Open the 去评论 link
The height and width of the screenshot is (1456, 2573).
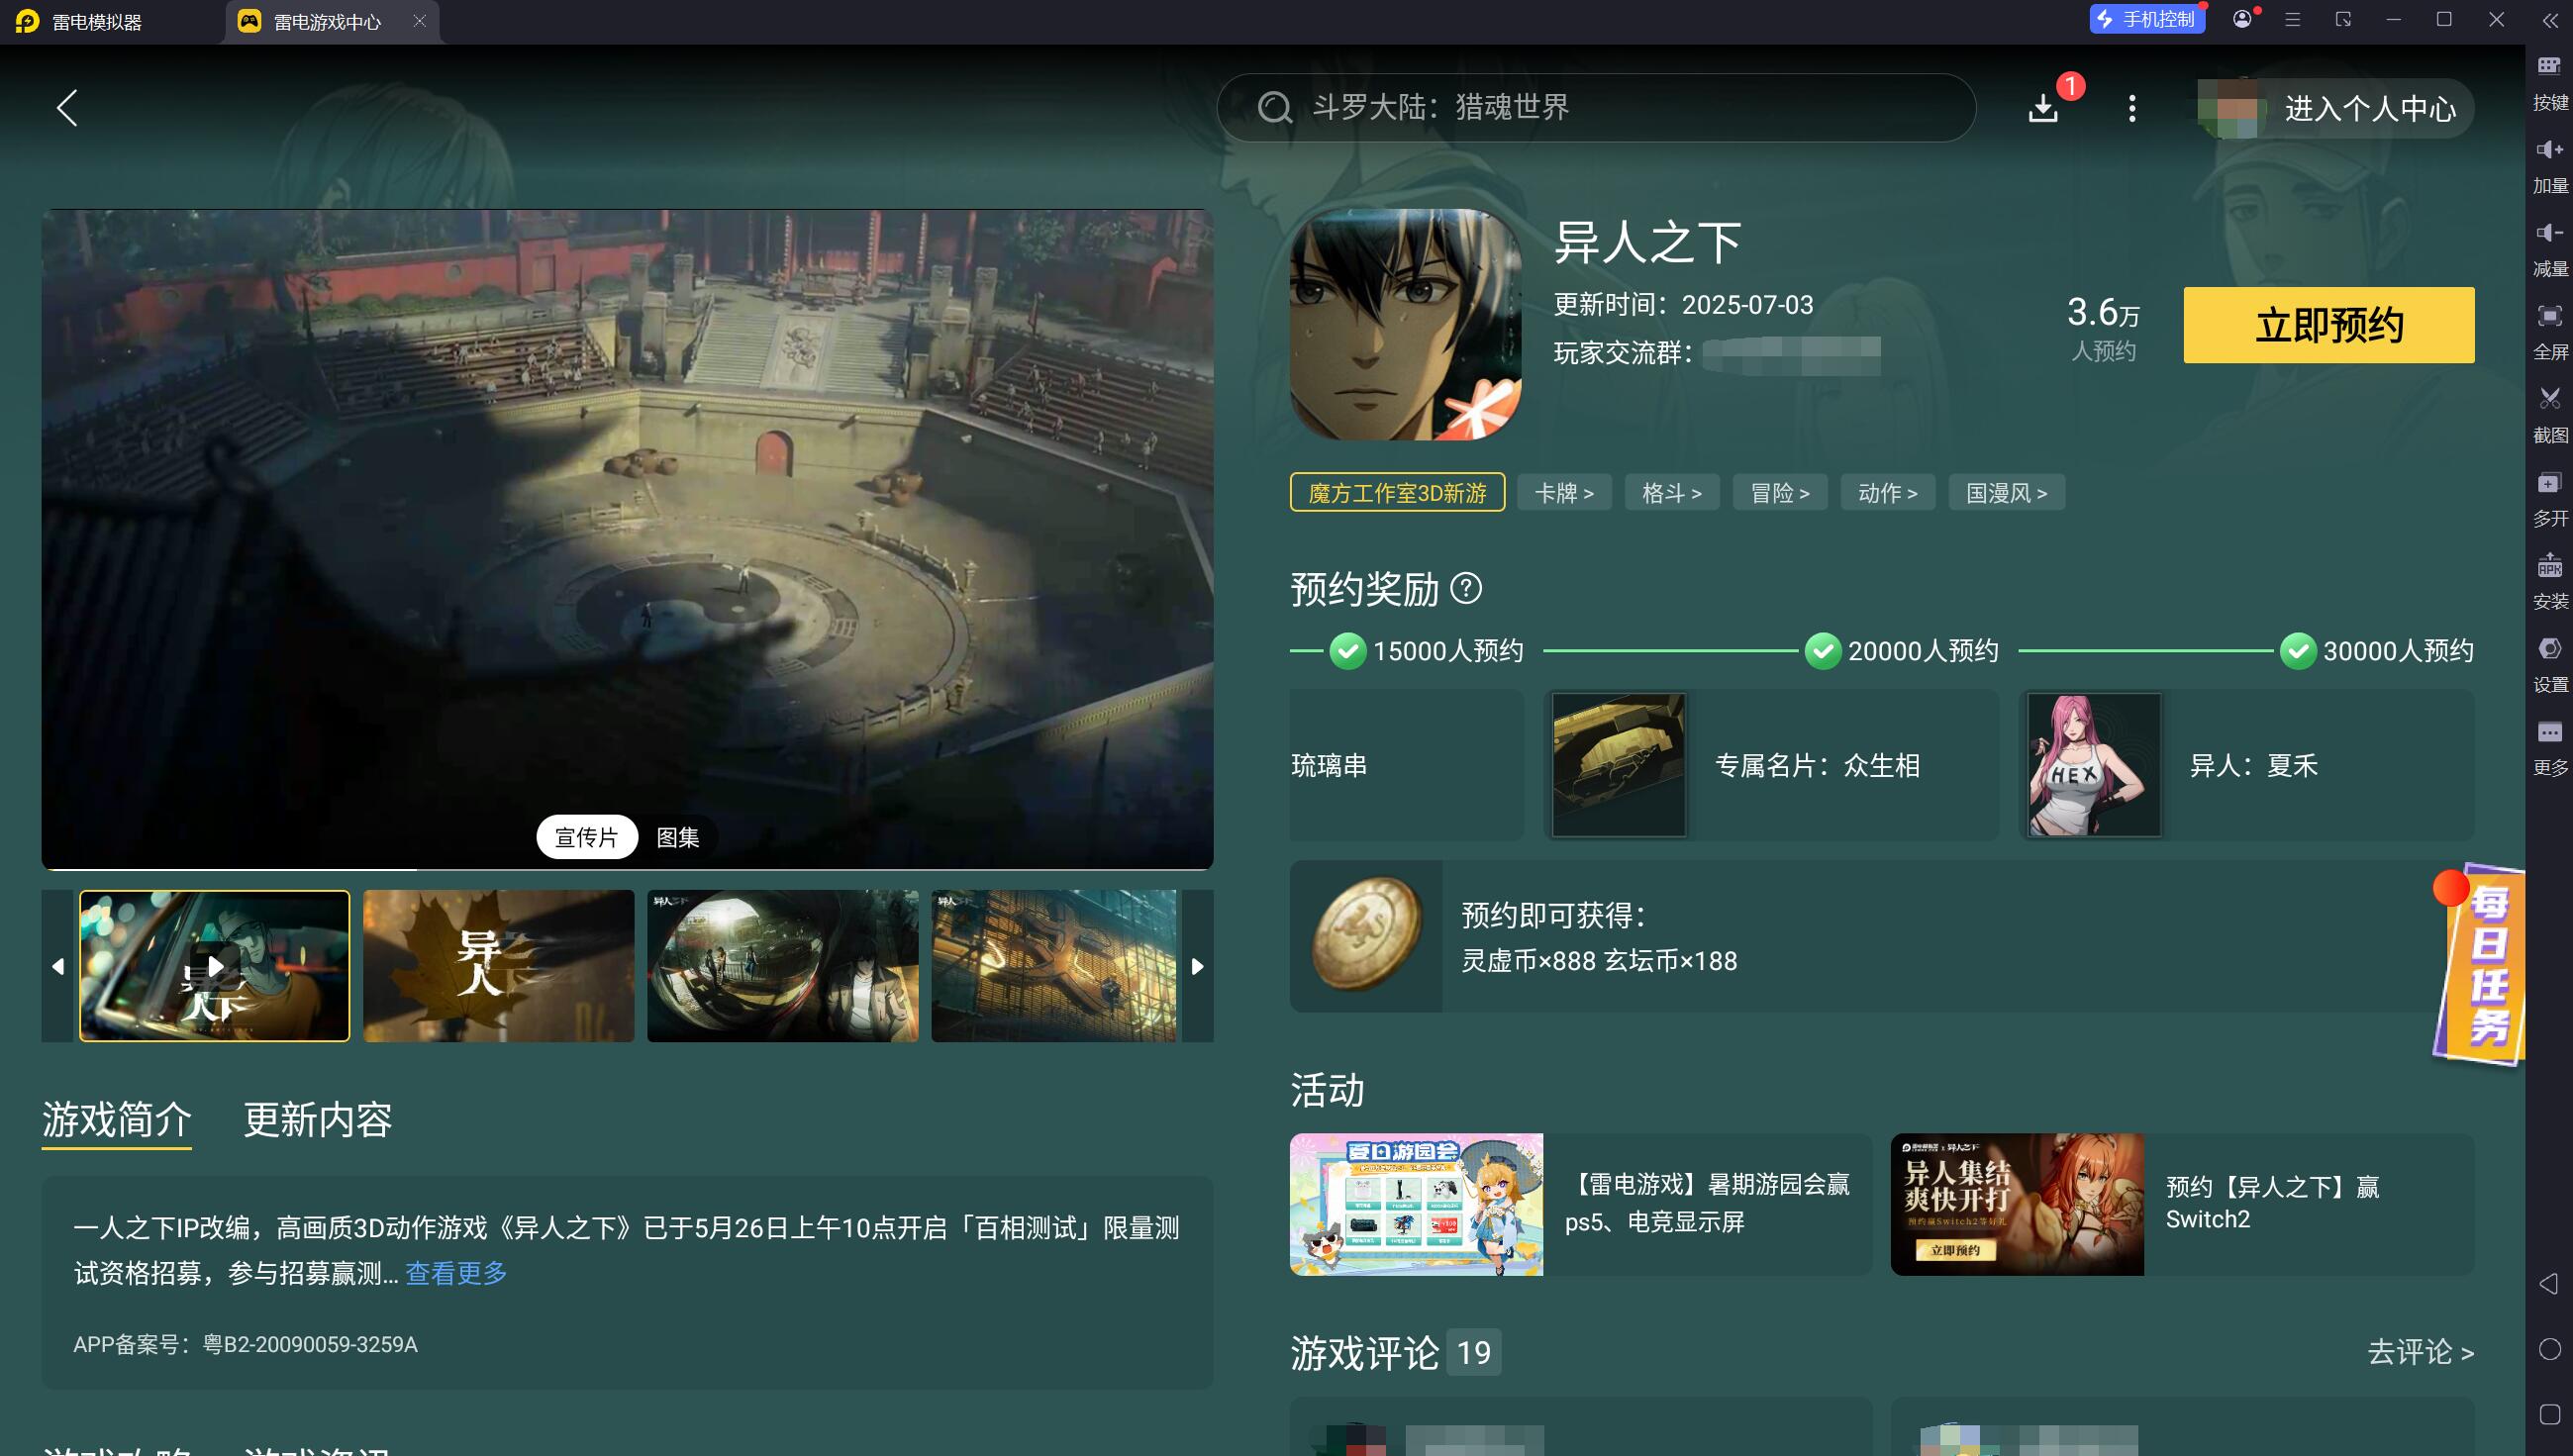click(x=2419, y=1352)
